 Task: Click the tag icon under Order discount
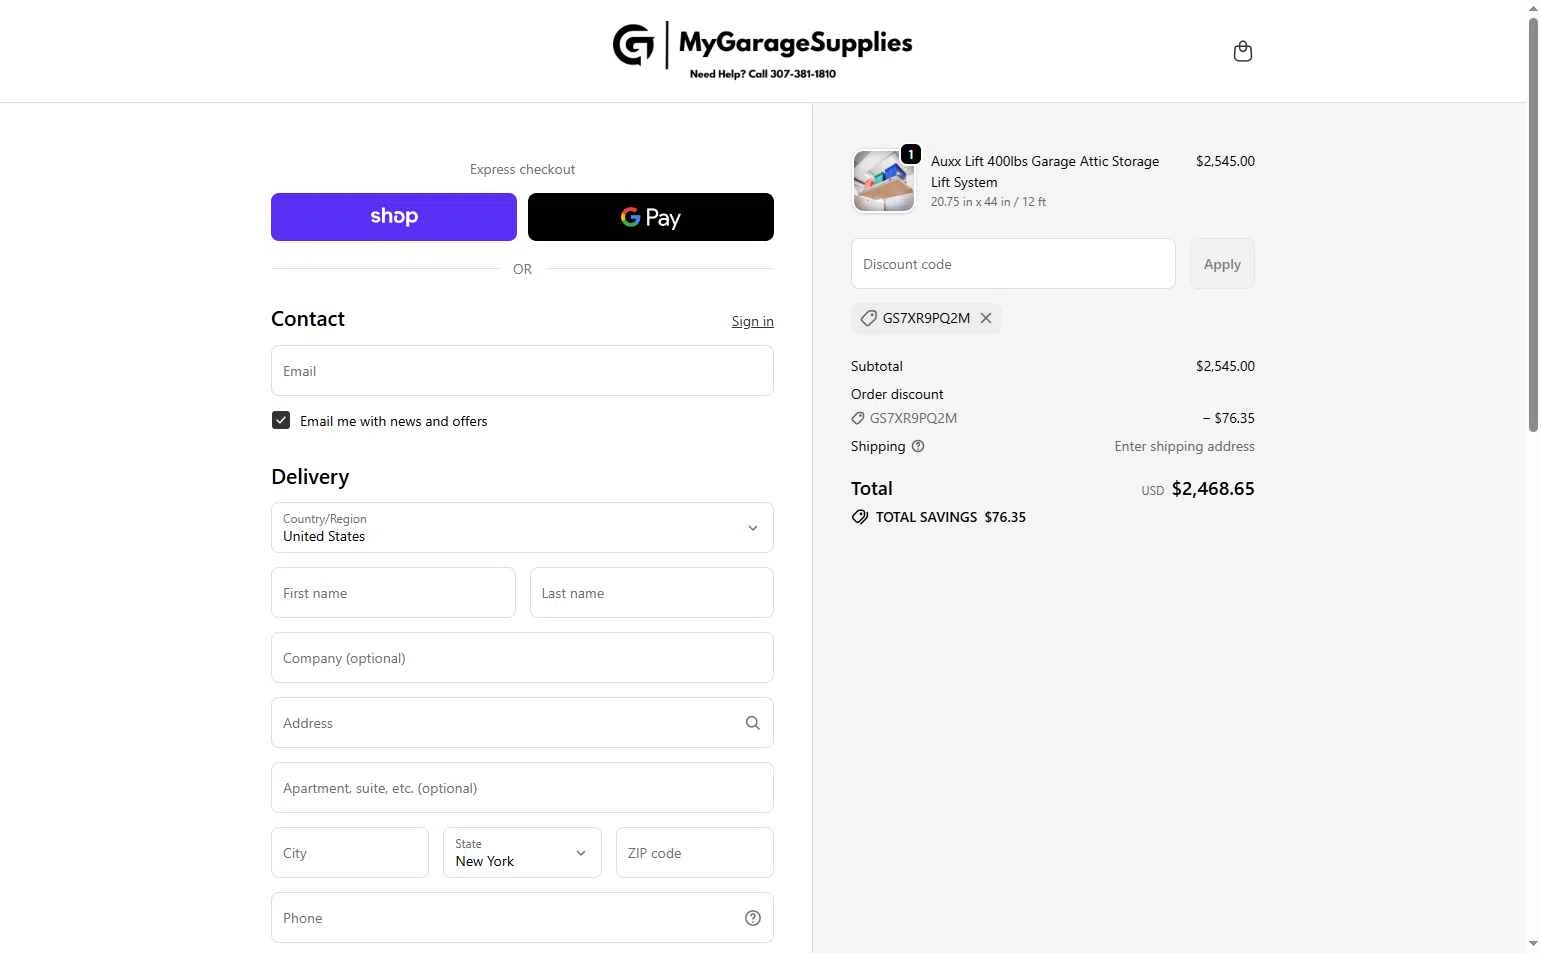click(858, 418)
